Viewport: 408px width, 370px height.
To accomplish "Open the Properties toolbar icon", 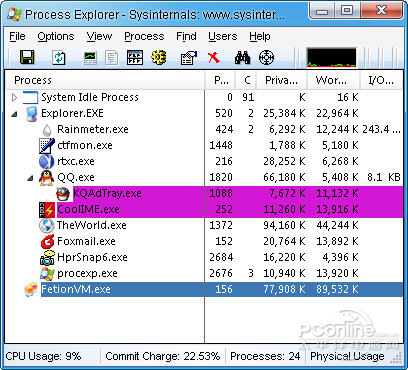I will 189,58.
